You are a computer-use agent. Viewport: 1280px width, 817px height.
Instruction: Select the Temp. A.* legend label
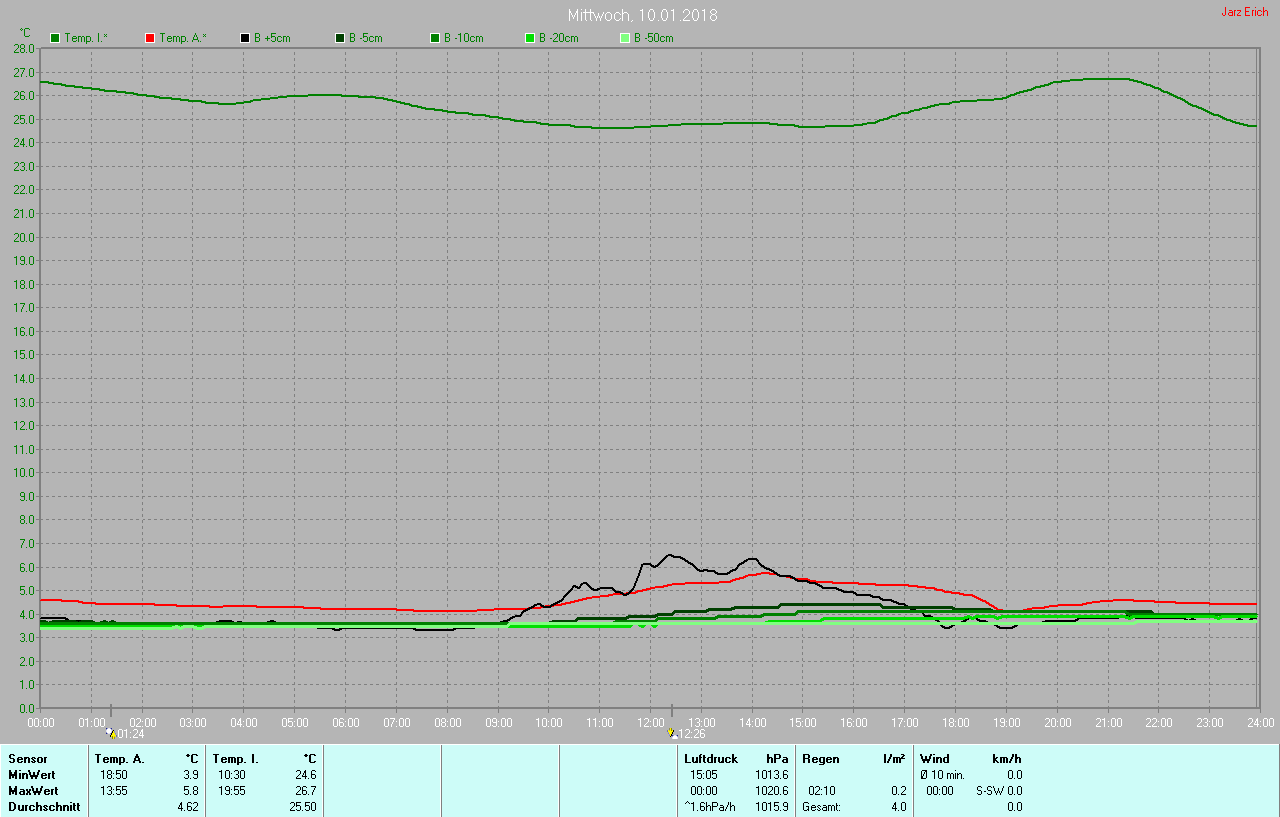pyautogui.click(x=182, y=38)
